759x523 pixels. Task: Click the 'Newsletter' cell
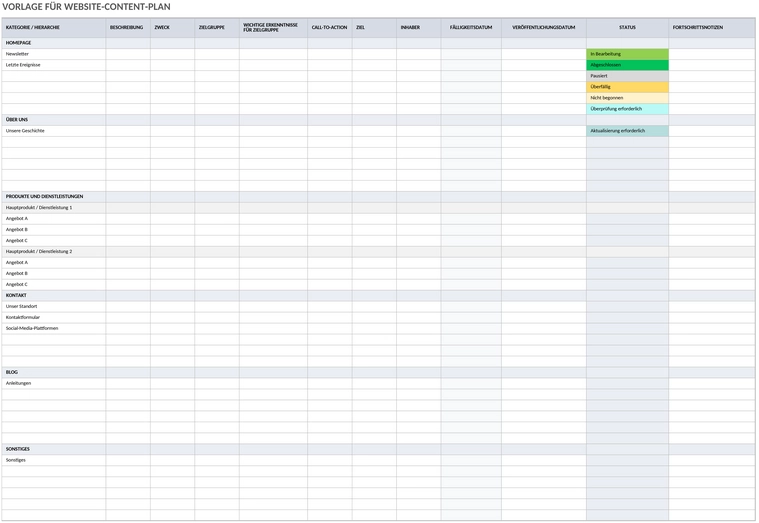coord(54,54)
